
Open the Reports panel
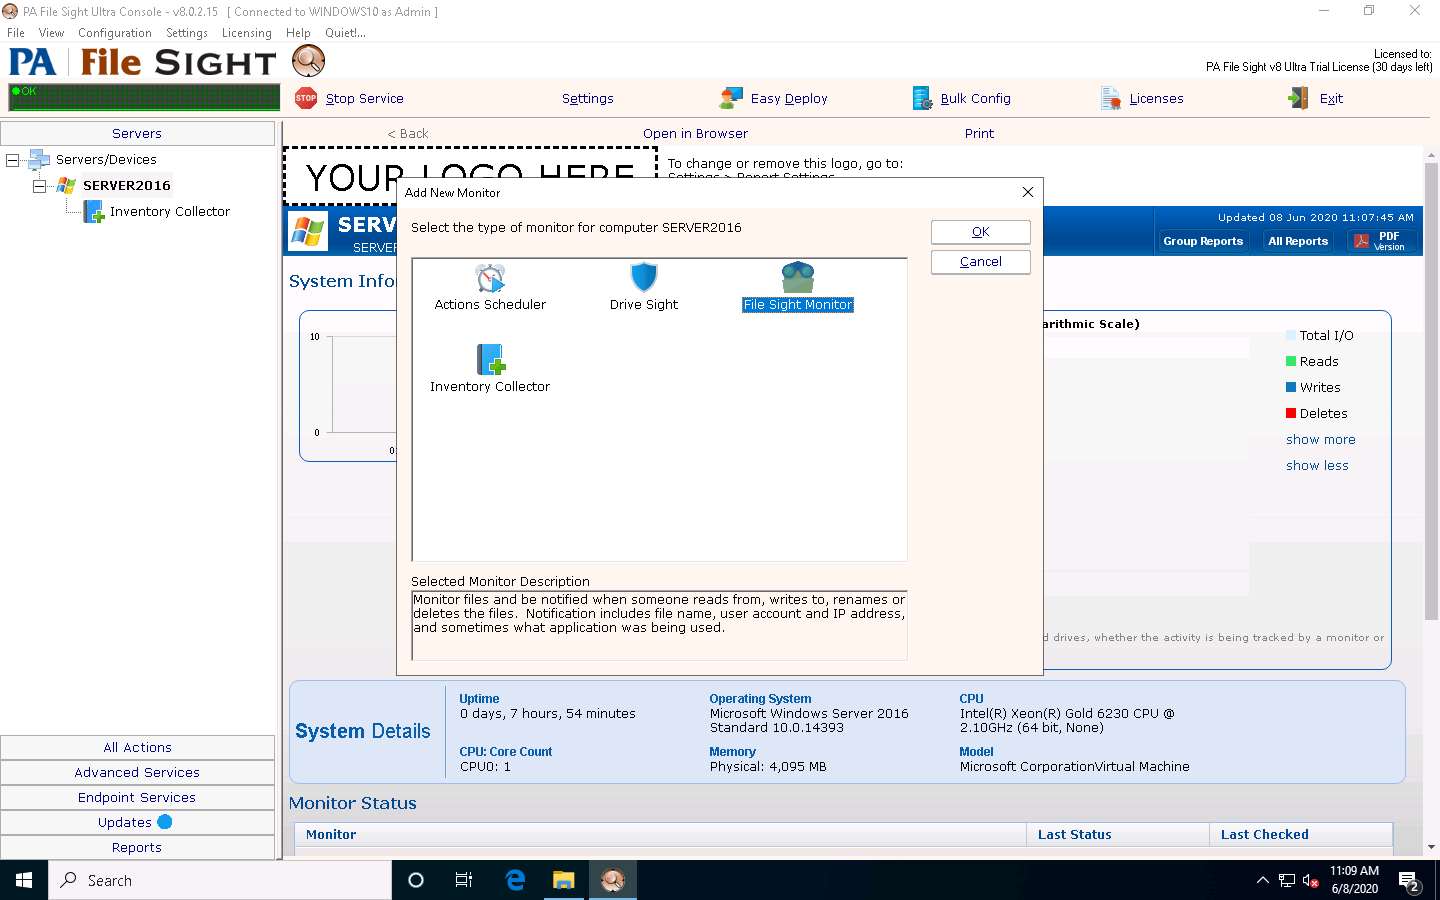coord(138,847)
